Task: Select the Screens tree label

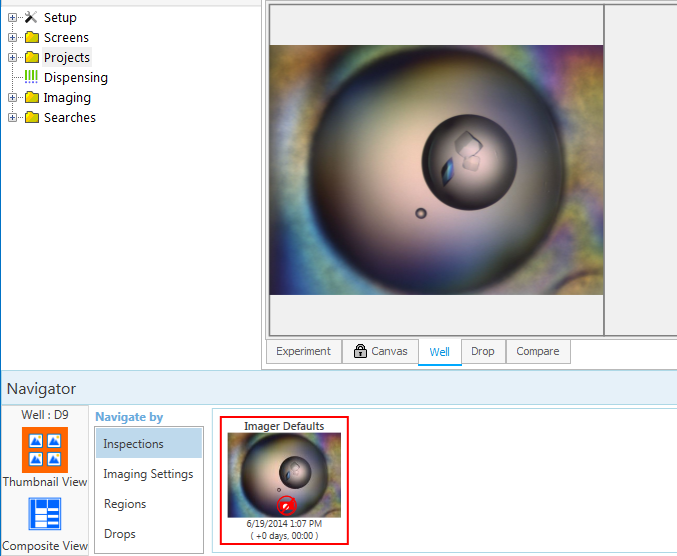Action: (x=66, y=38)
